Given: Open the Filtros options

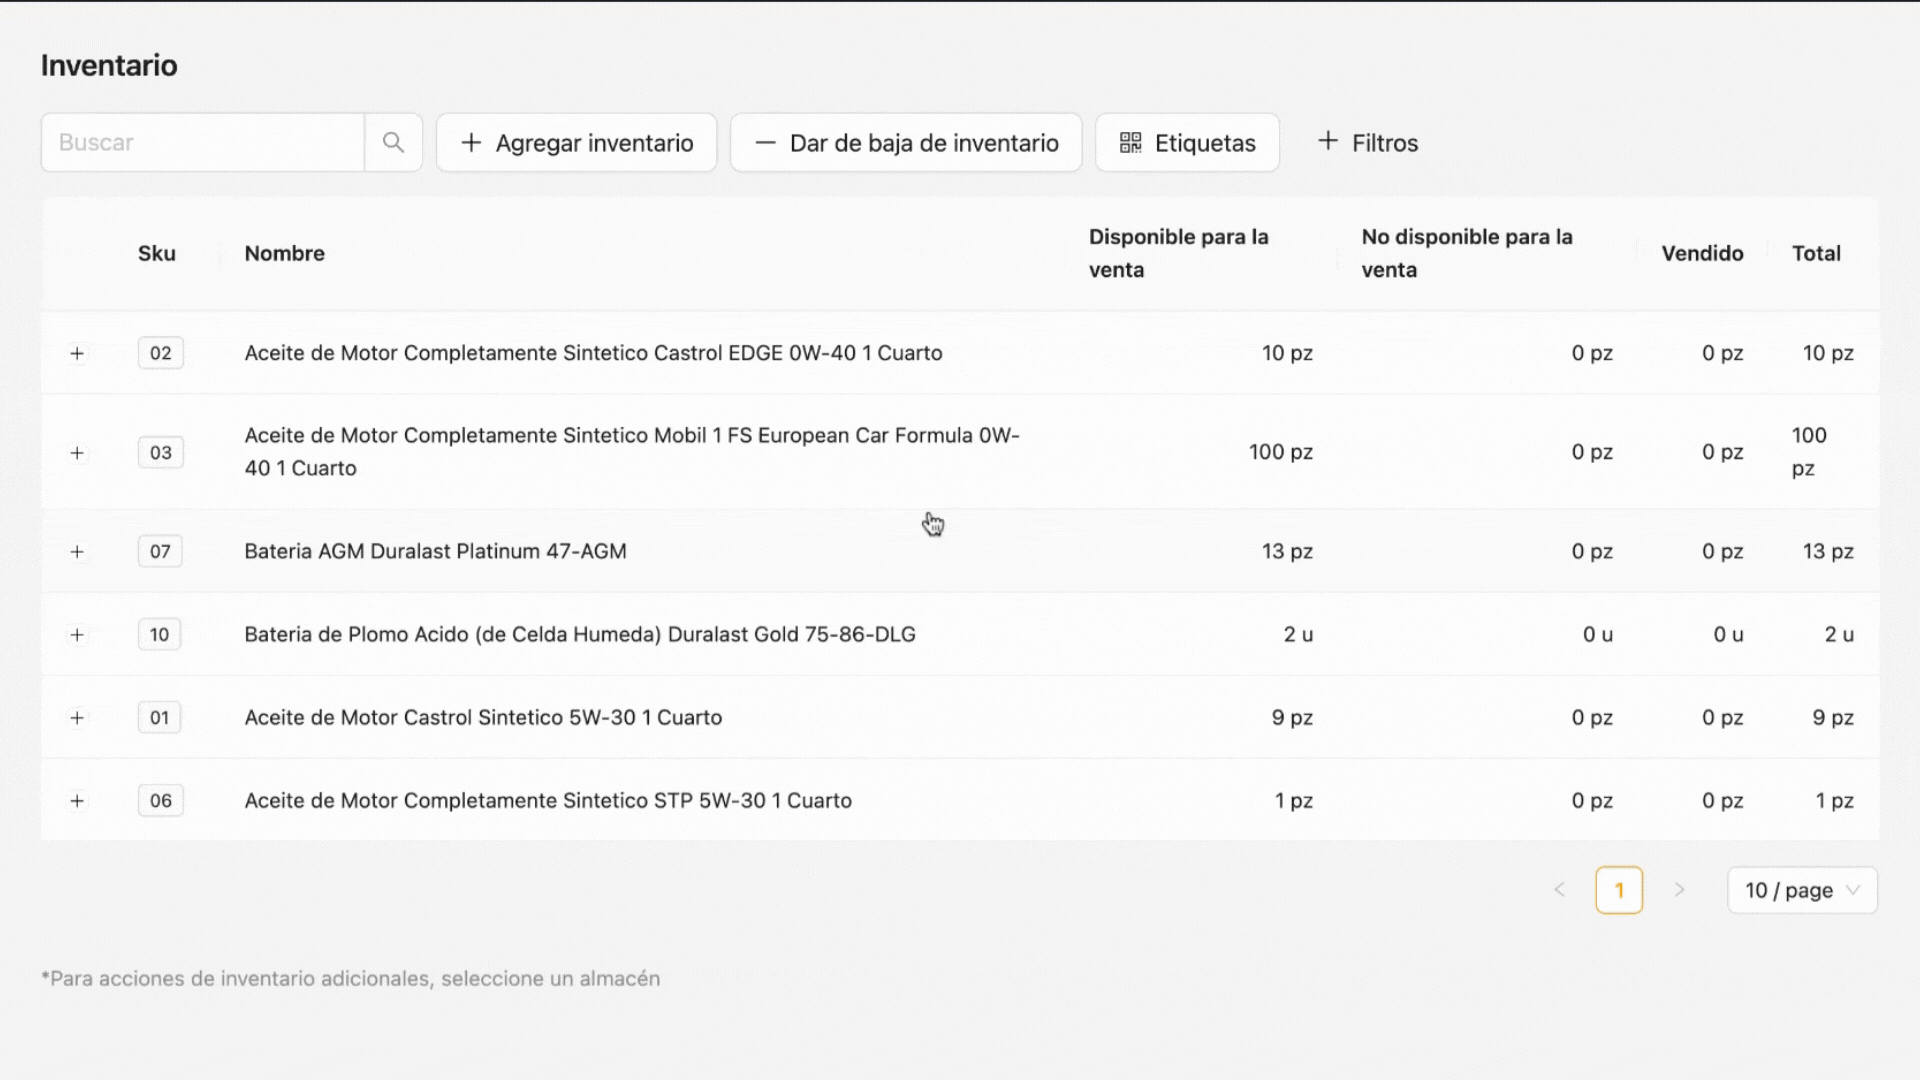Looking at the screenshot, I should (x=1367, y=142).
